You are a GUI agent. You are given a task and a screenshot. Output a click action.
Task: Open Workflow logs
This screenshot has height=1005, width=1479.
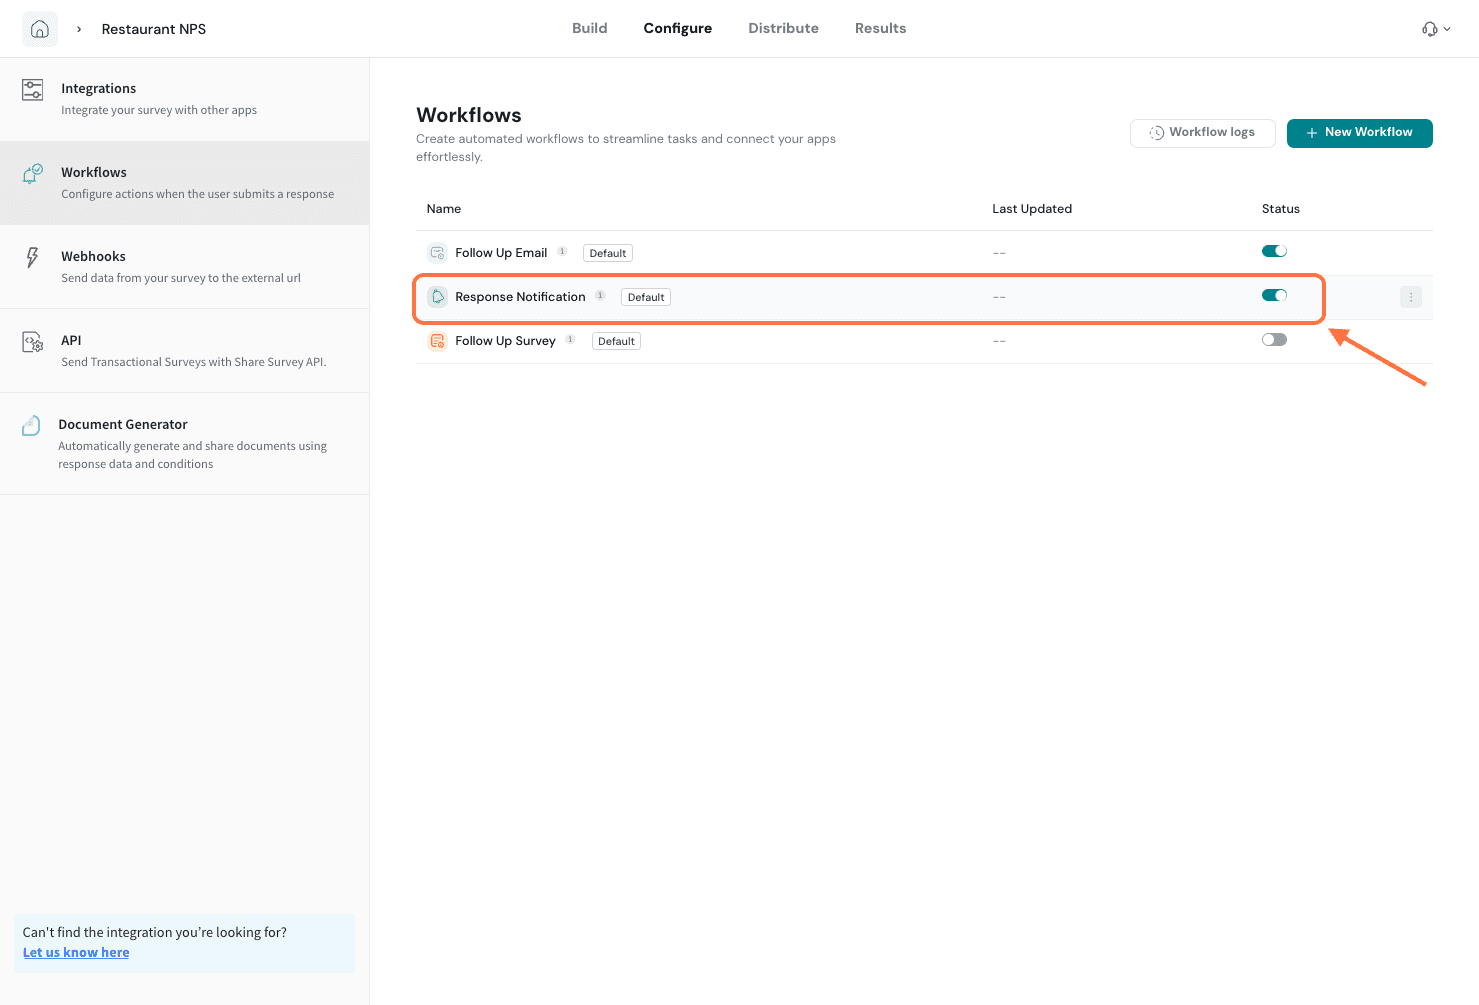pyautogui.click(x=1202, y=133)
